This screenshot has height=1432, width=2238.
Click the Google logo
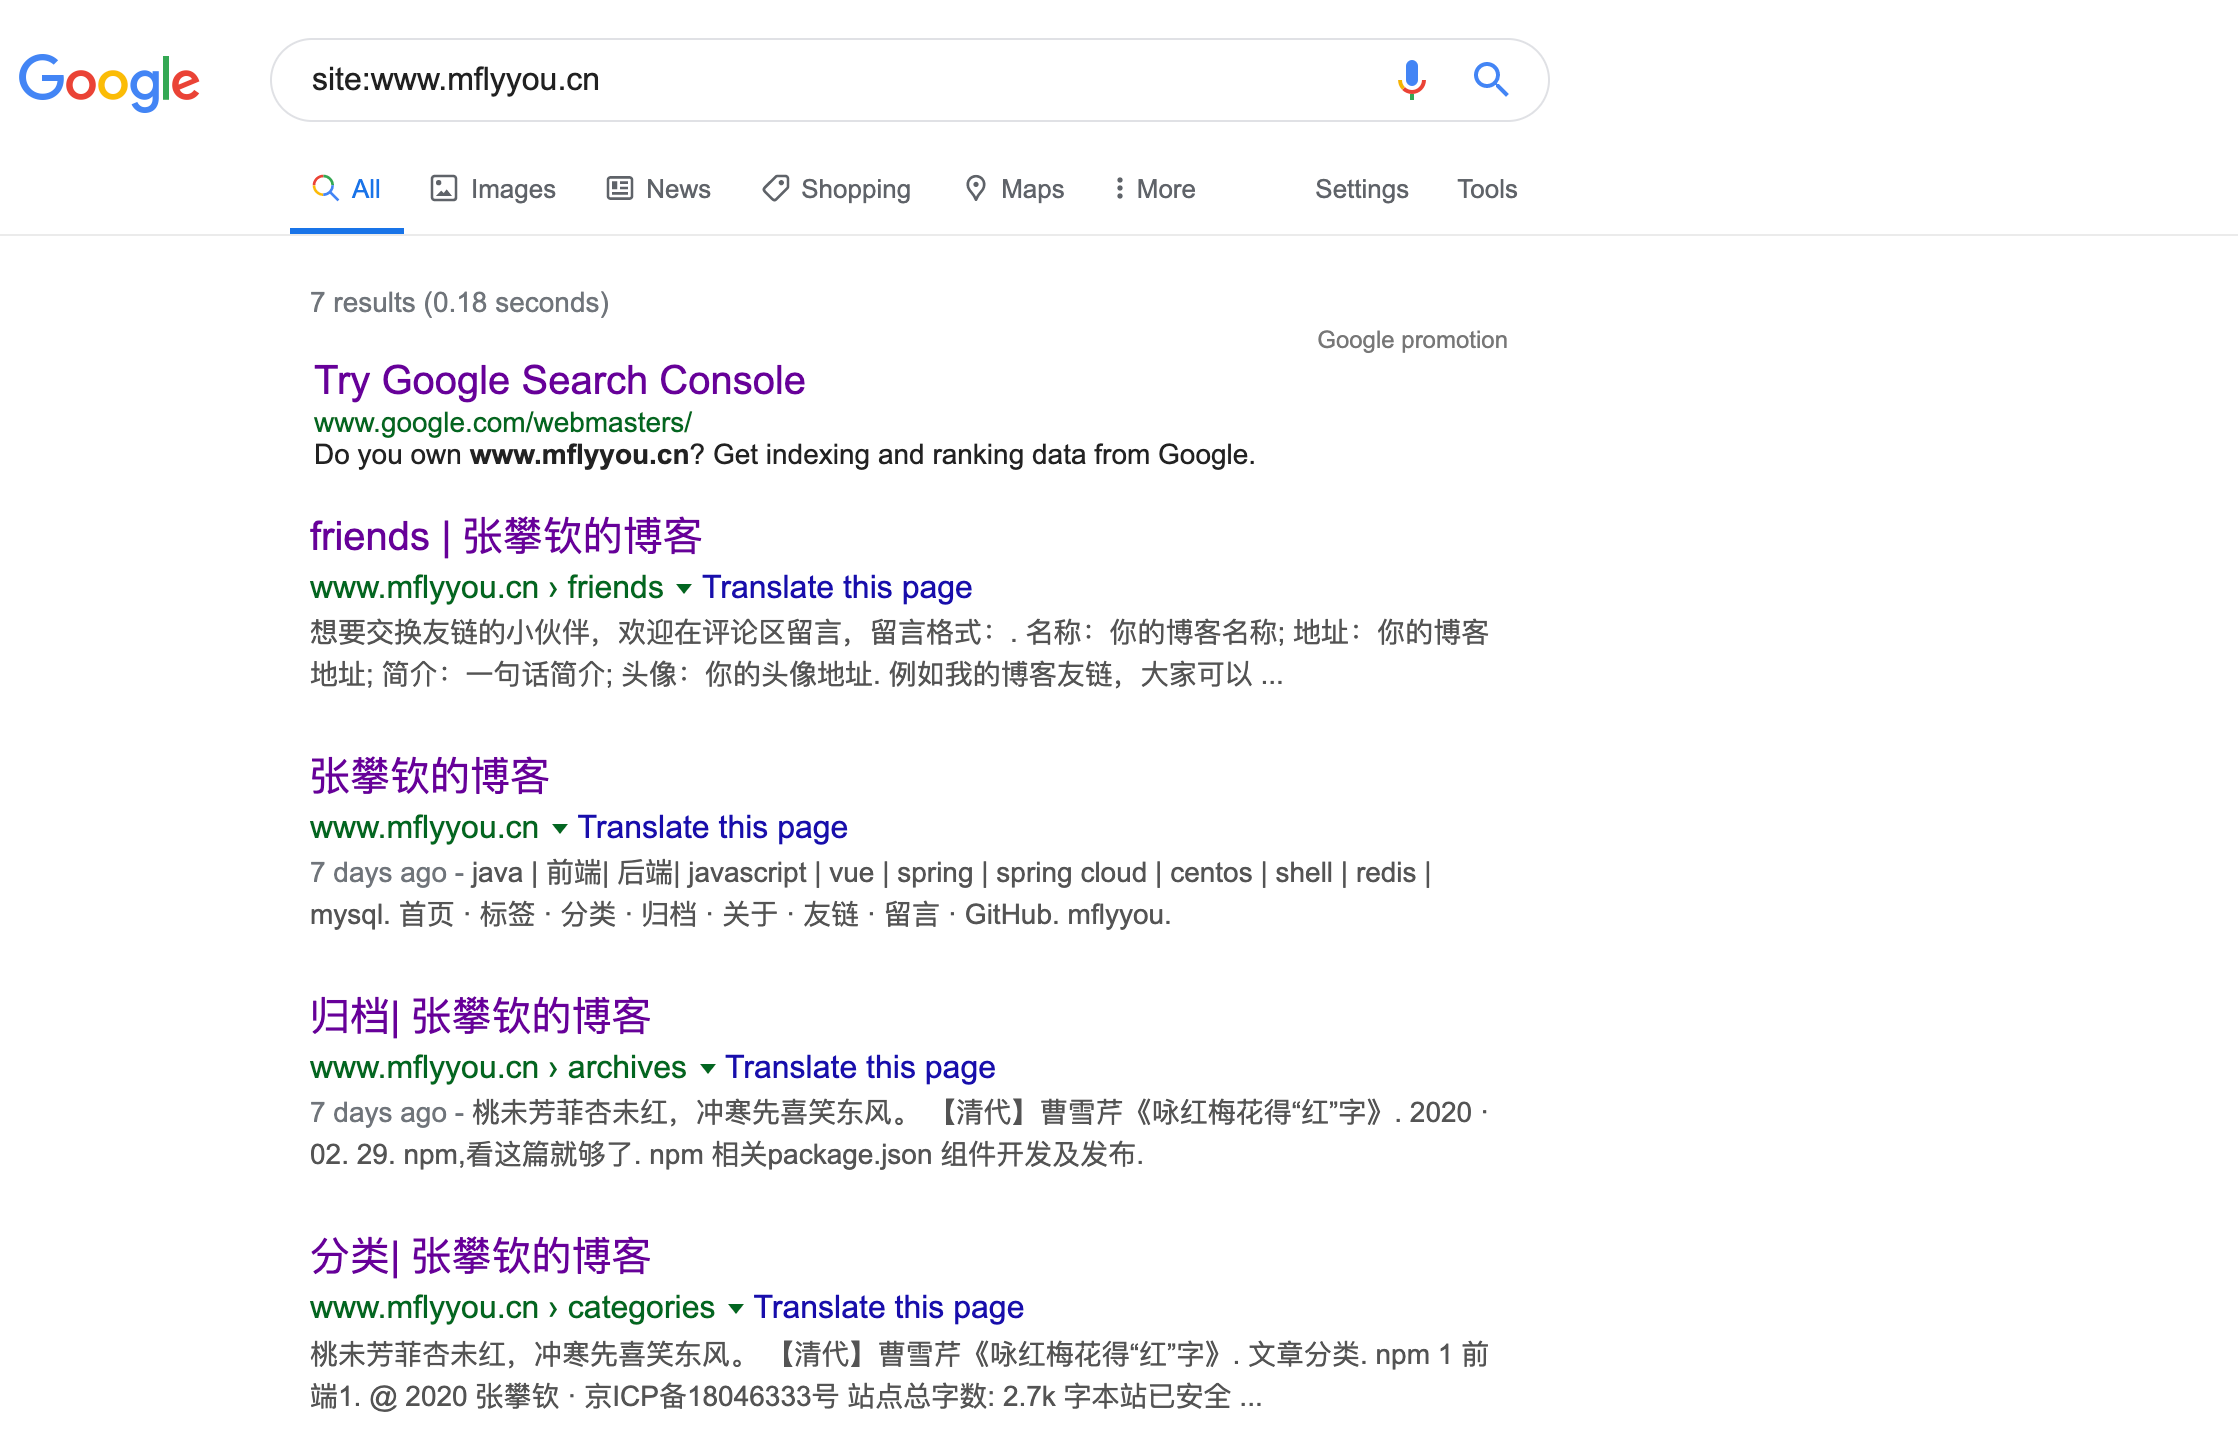(110, 81)
